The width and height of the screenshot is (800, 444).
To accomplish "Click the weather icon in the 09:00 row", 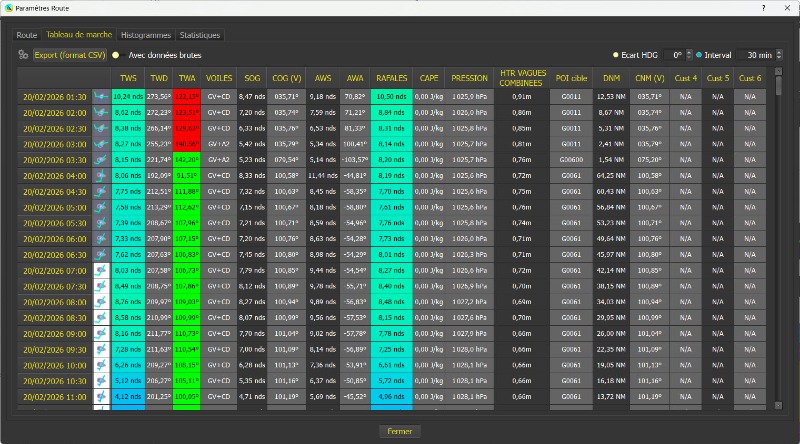I will point(101,332).
